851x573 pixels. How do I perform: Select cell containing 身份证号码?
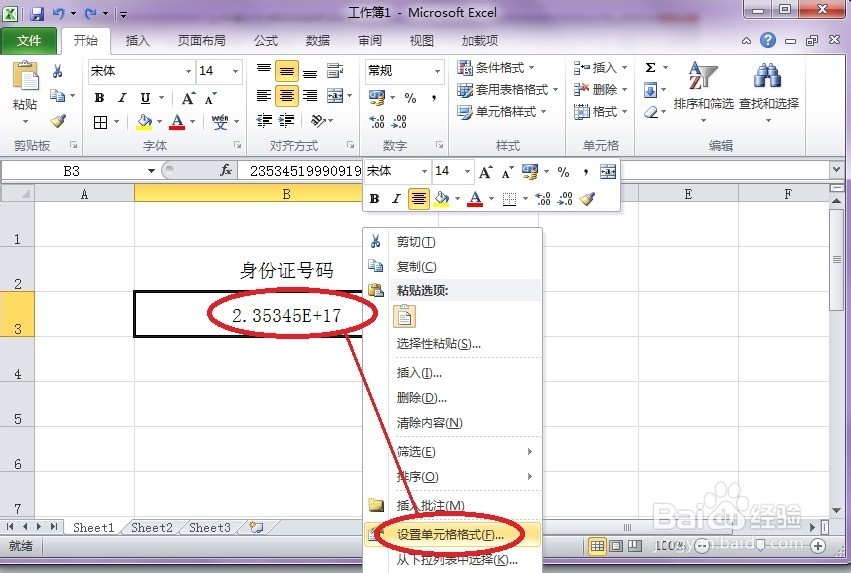tap(286, 270)
